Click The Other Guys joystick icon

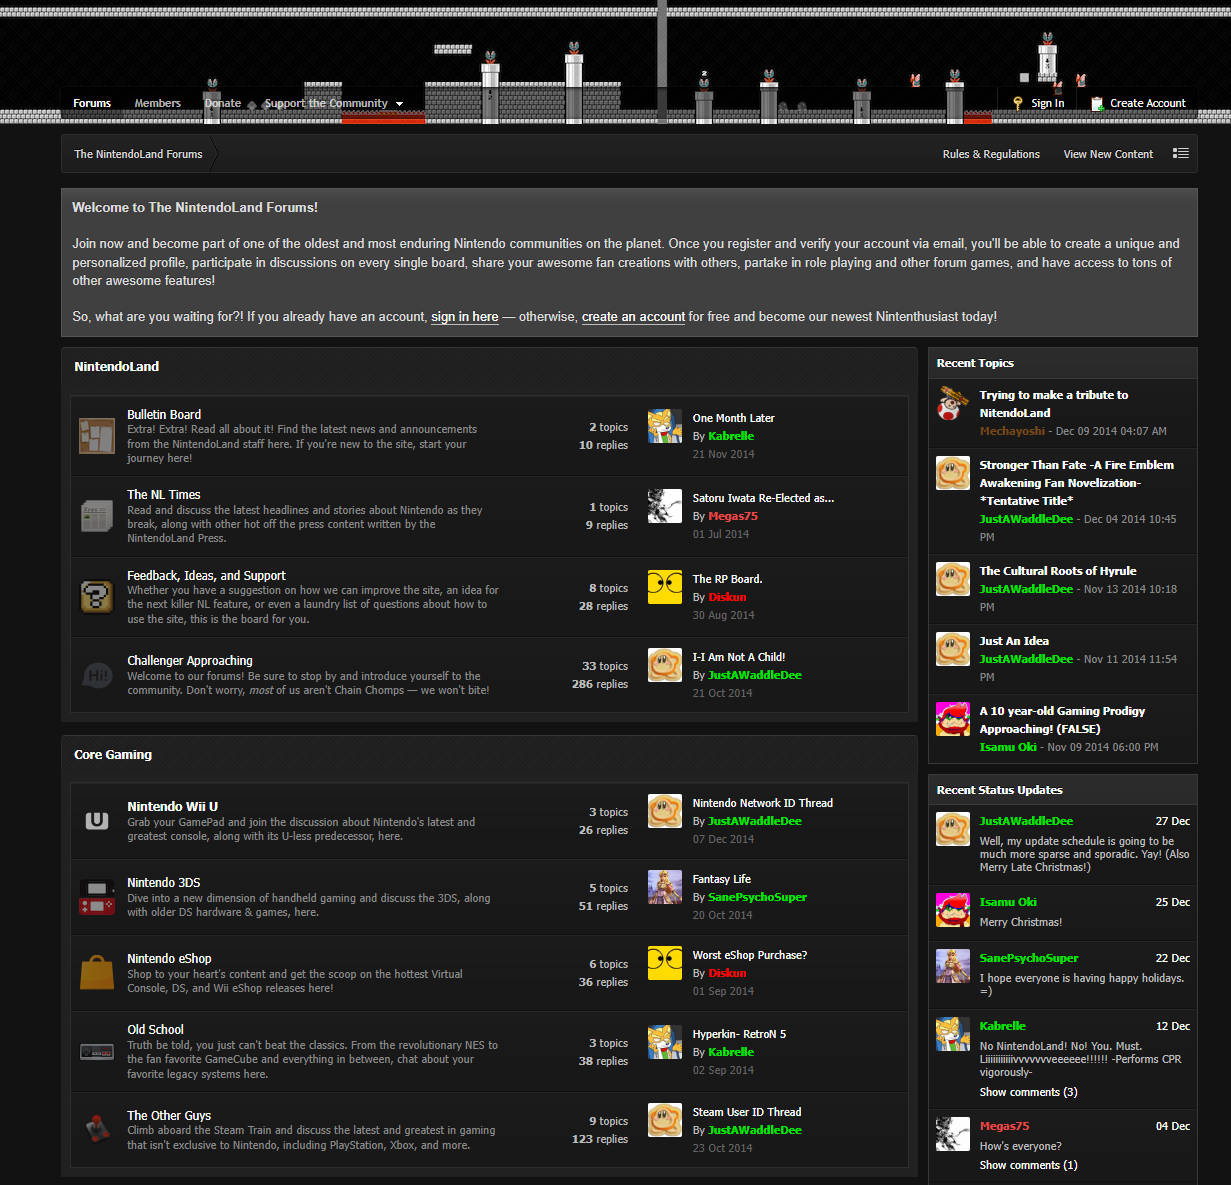(x=97, y=1130)
